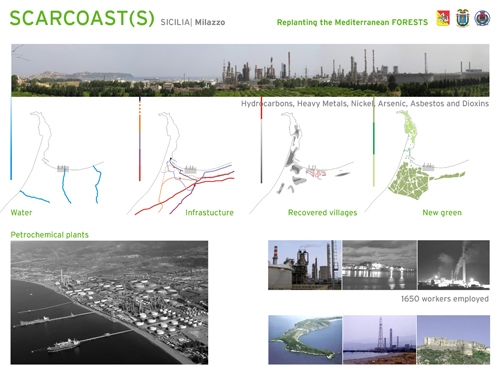Click the factory icon on the Infrastructure map
500x375 pixels.
[x=190, y=169]
